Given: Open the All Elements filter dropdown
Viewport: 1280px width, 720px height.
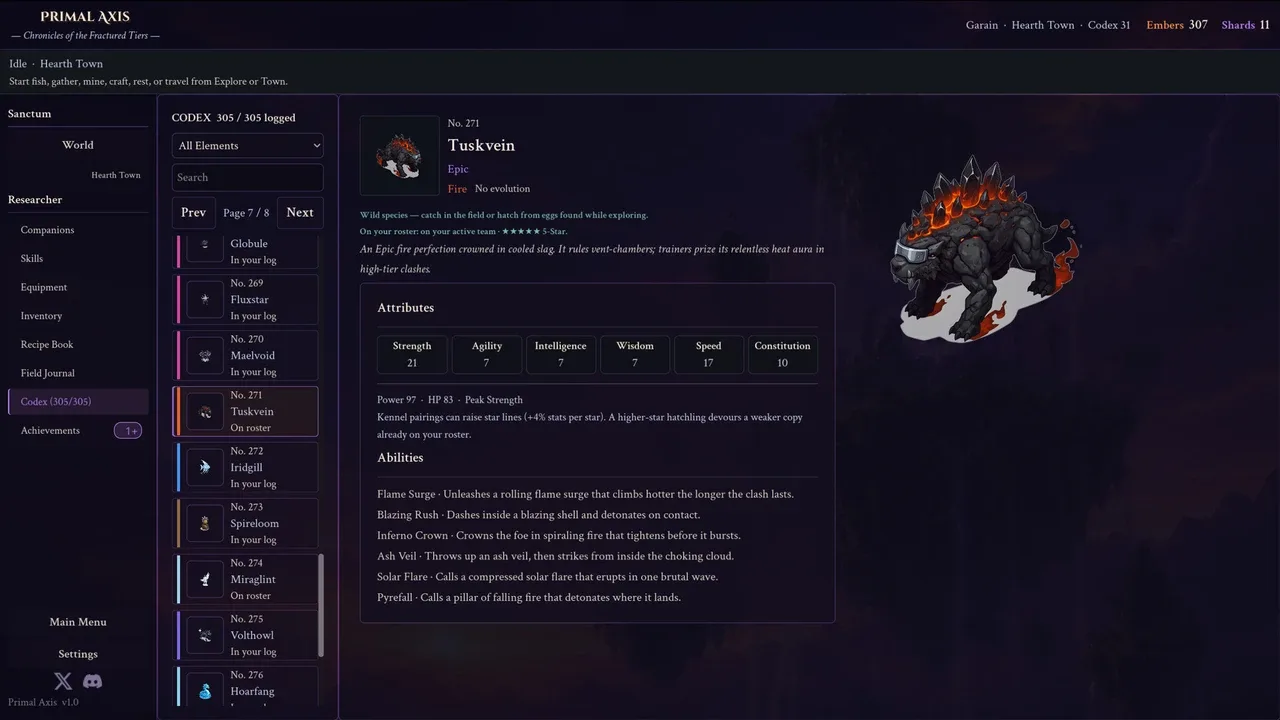Looking at the screenshot, I should (247, 145).
